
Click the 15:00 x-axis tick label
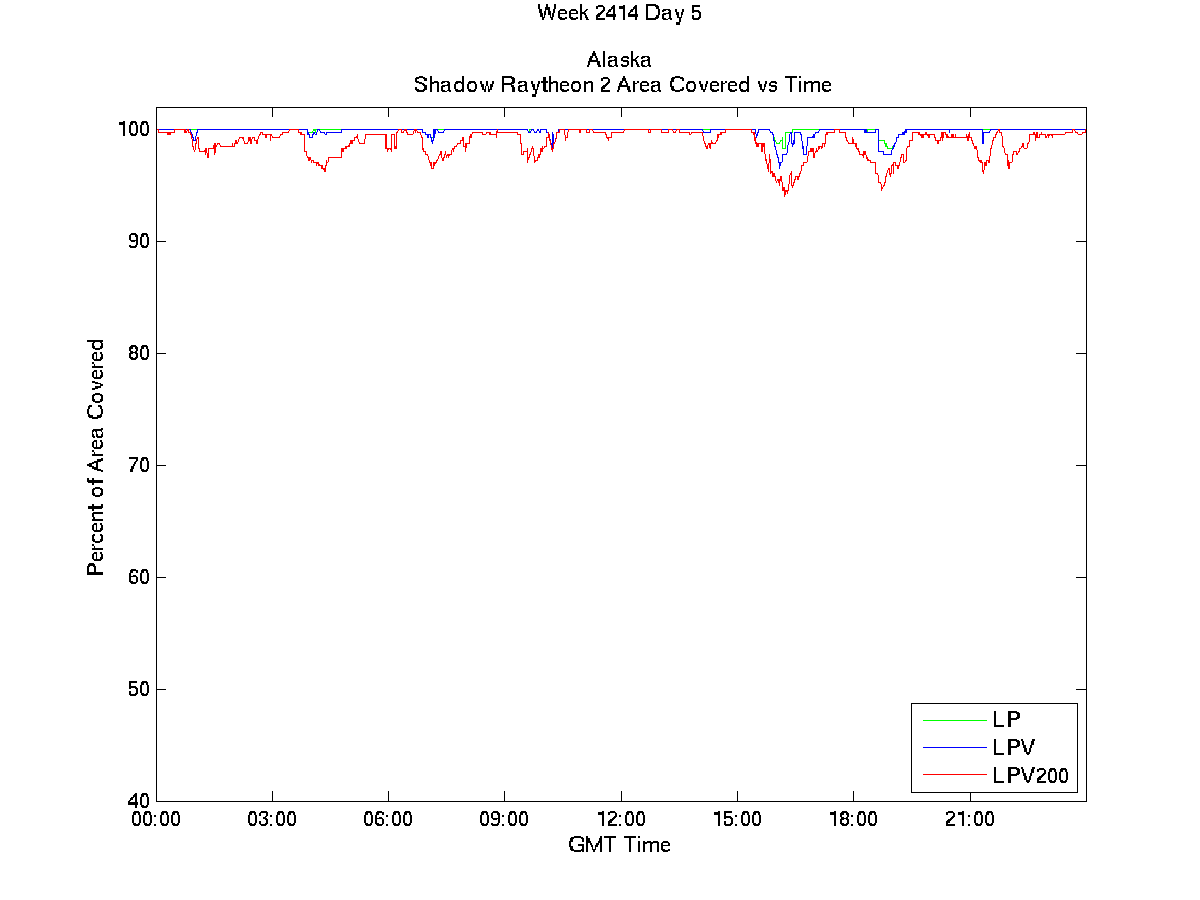(x=737, y=820)
